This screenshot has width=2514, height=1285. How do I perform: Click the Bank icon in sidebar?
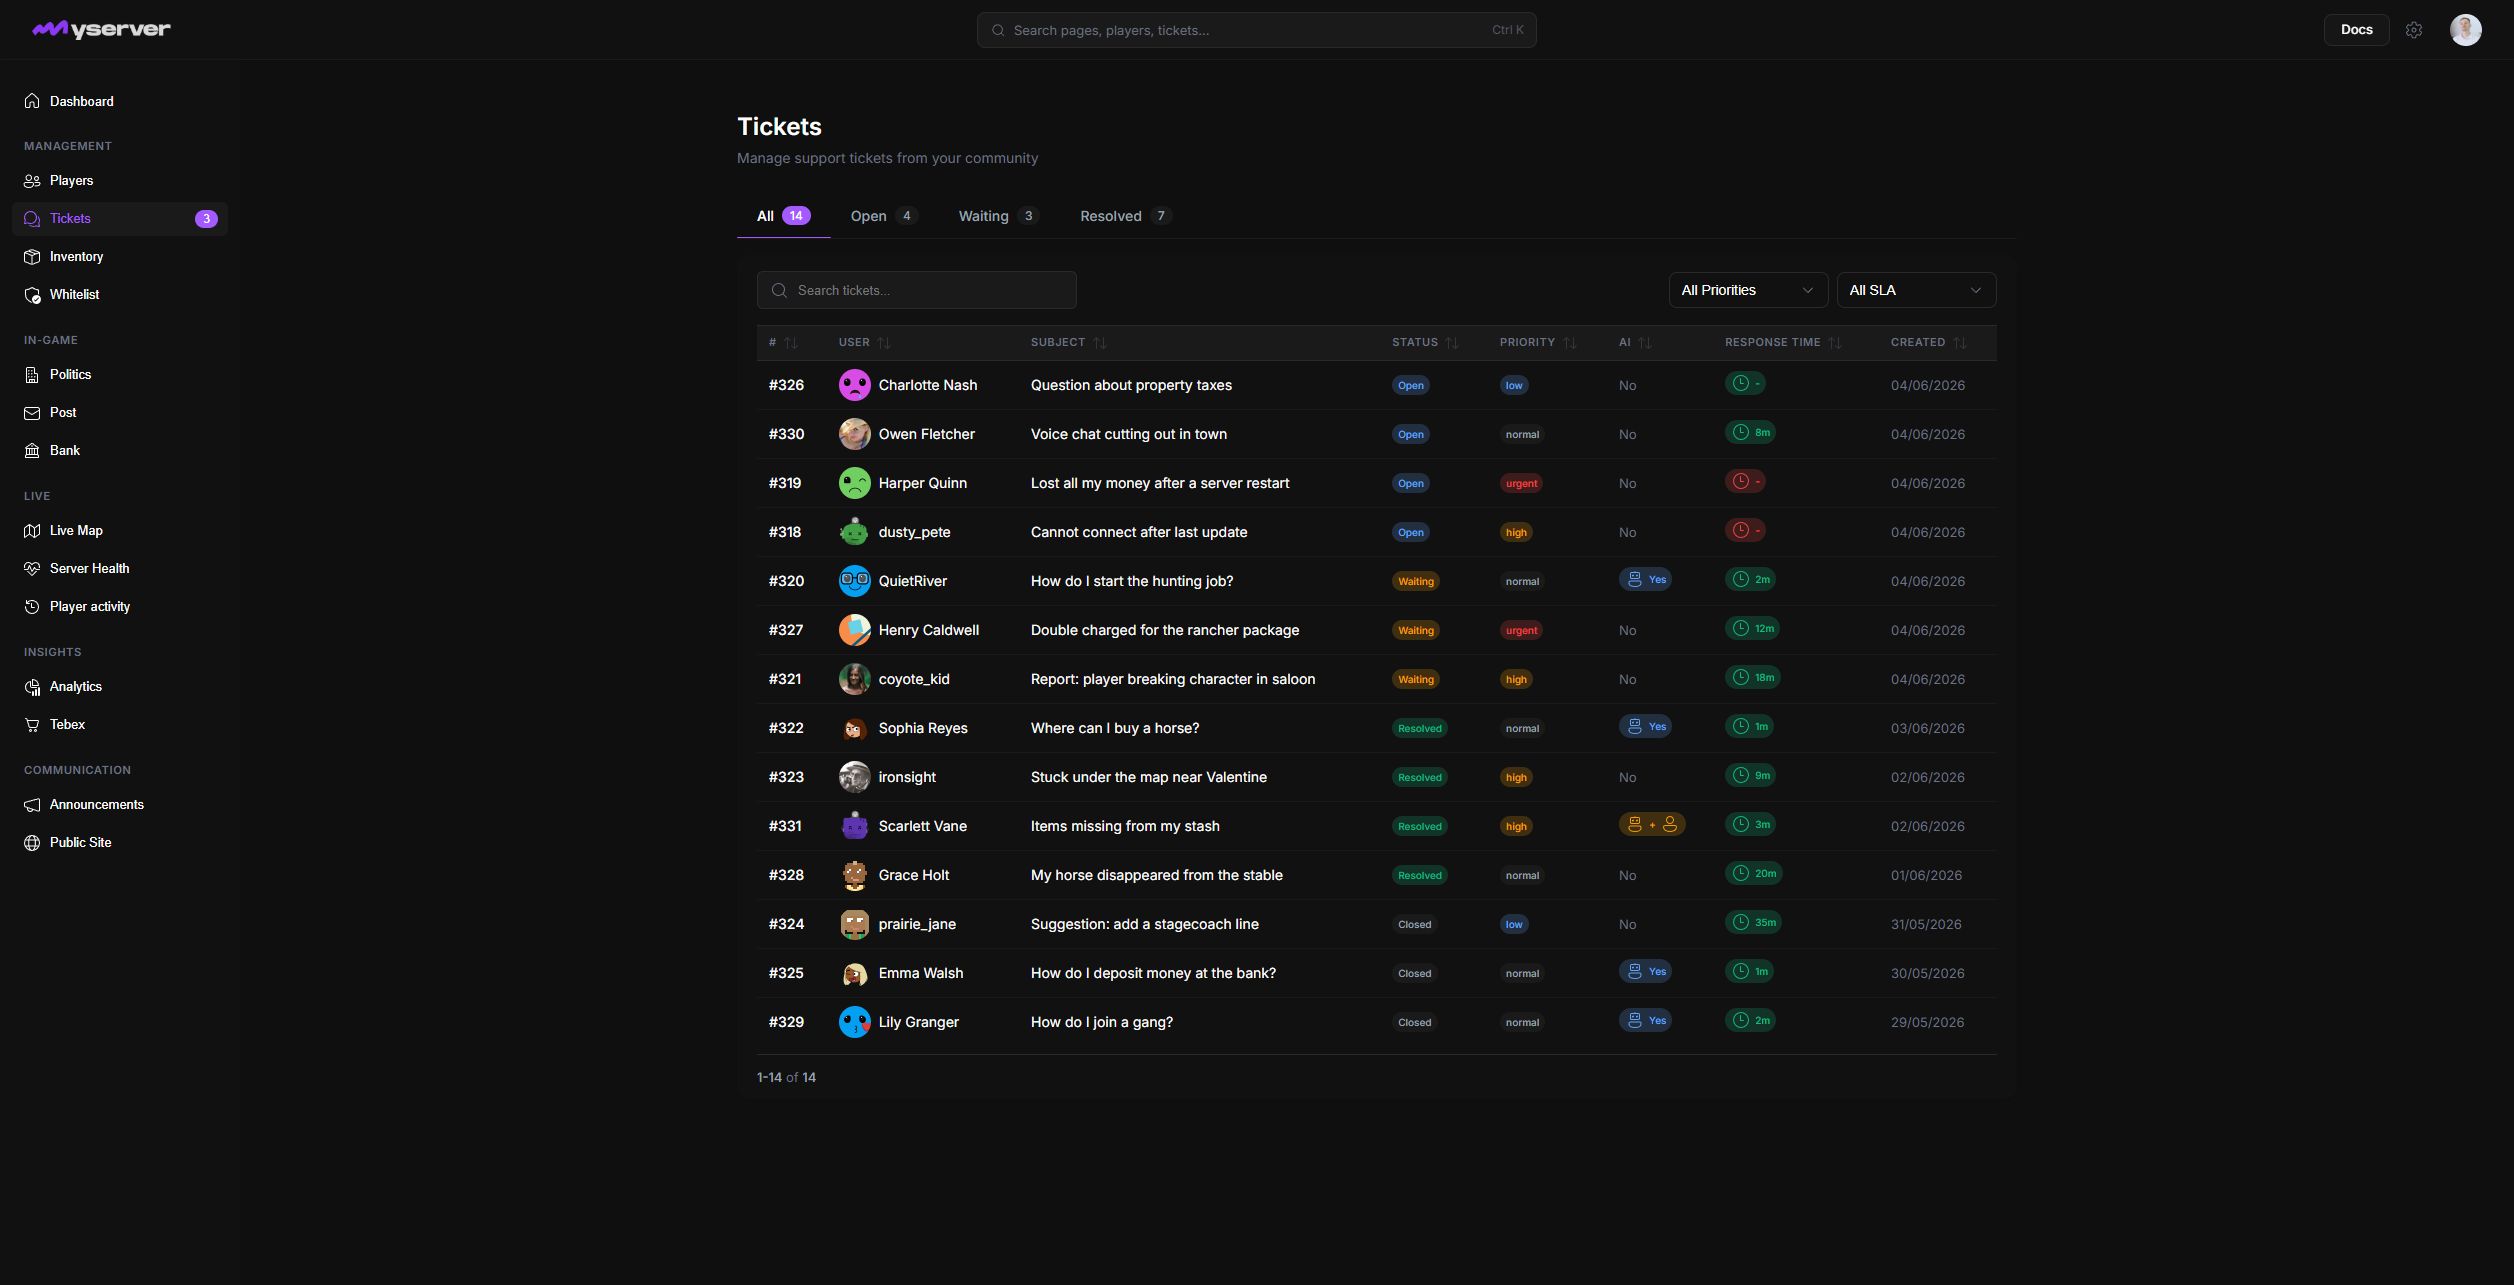point(32,451)
